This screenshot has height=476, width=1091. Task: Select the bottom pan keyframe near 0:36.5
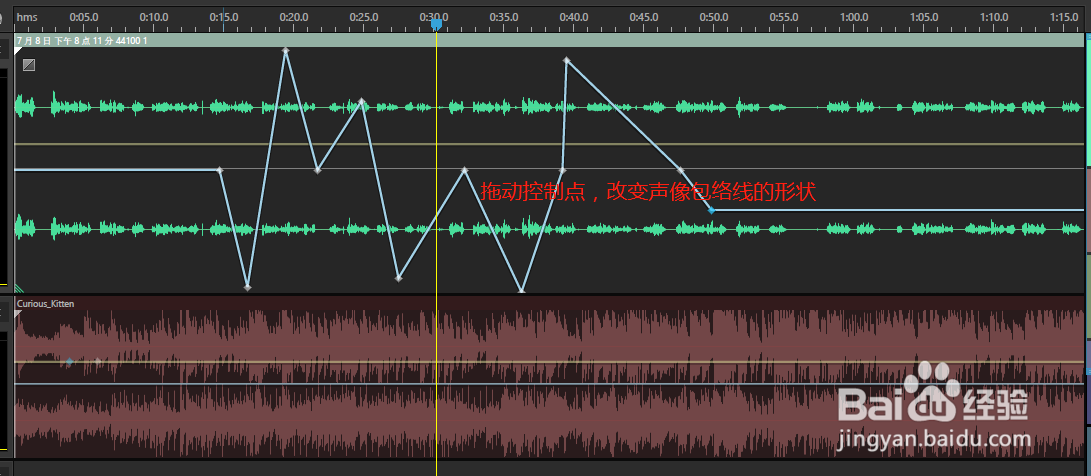tap(522, 290)
